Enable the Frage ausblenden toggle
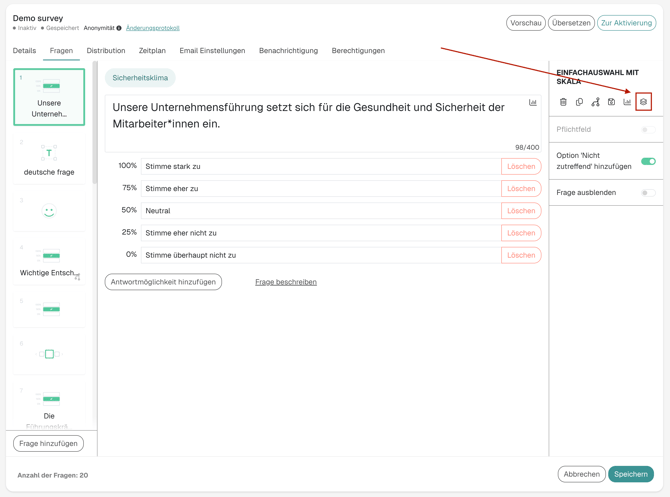Screen dimensions: 670x497 click(x=648, y=193)
